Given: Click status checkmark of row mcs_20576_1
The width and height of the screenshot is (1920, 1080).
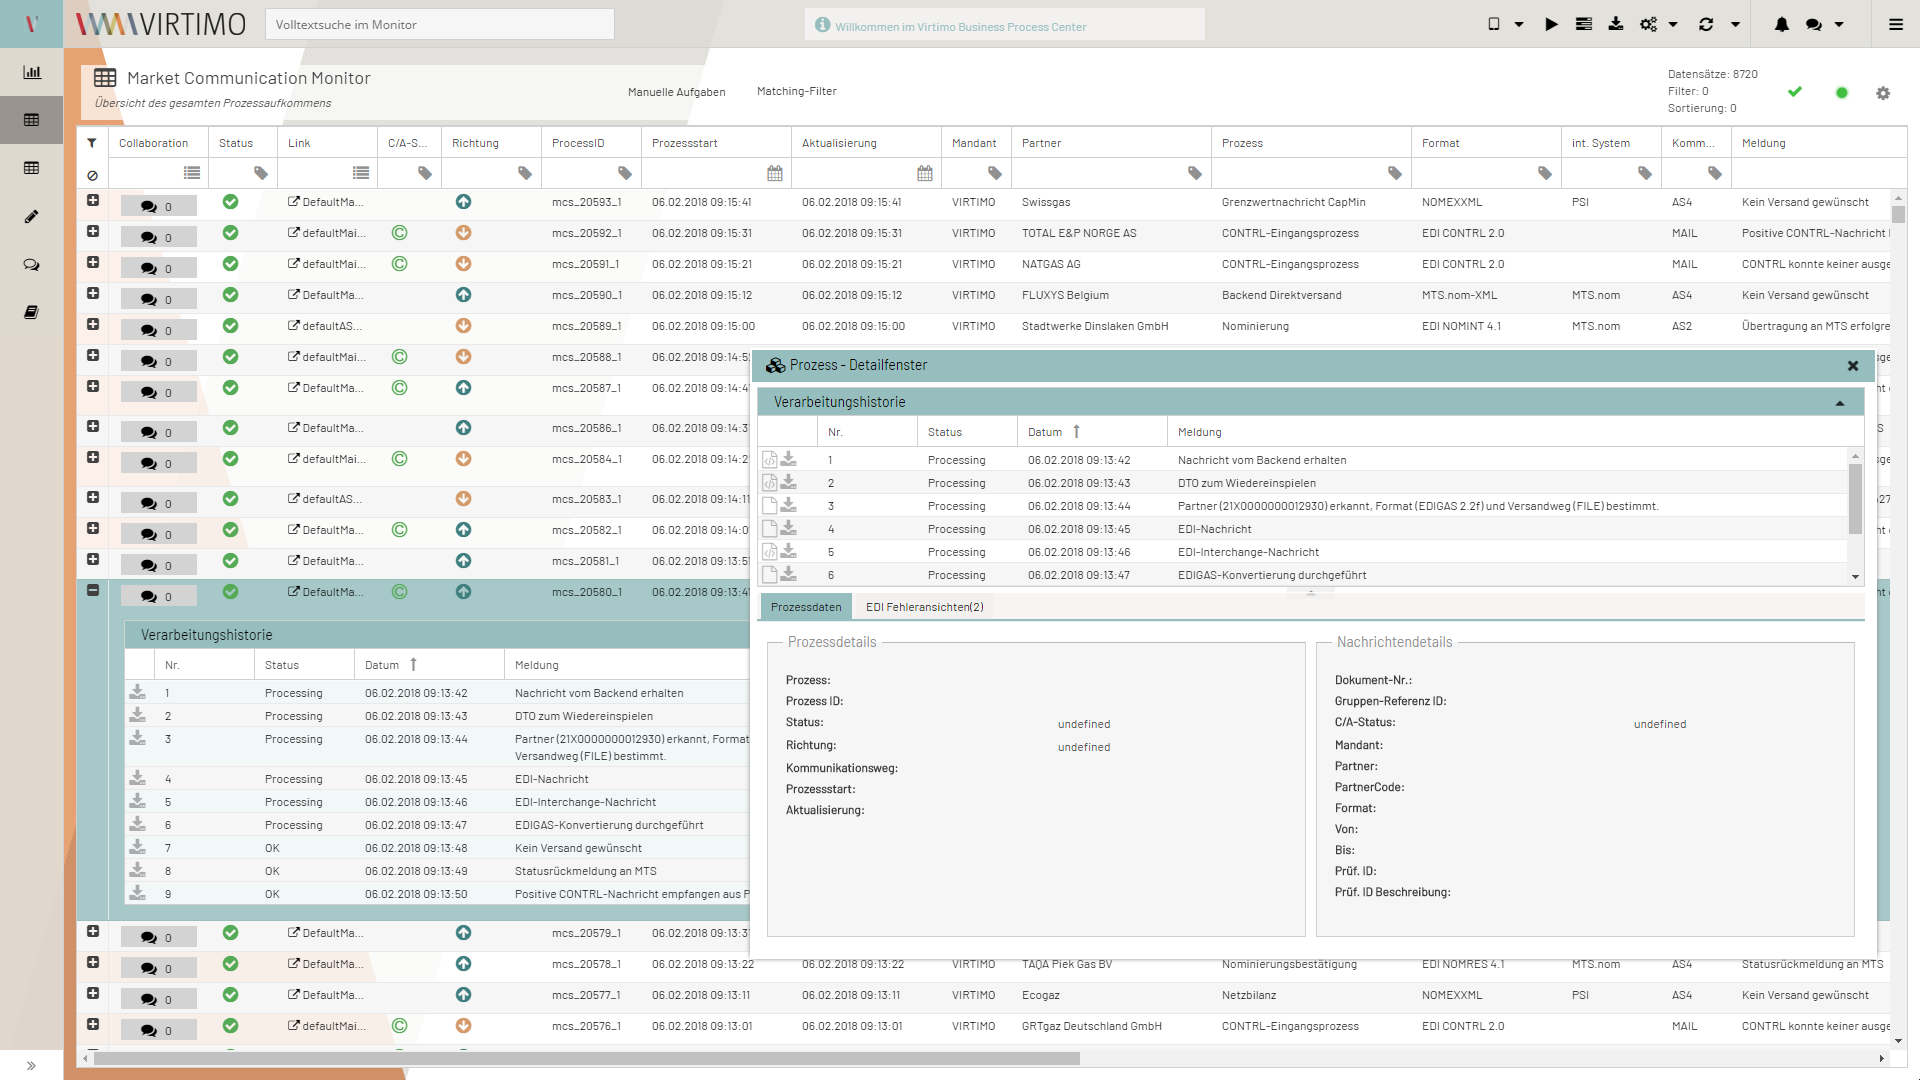Looking at the screenshot, I should click(231, 1025).
